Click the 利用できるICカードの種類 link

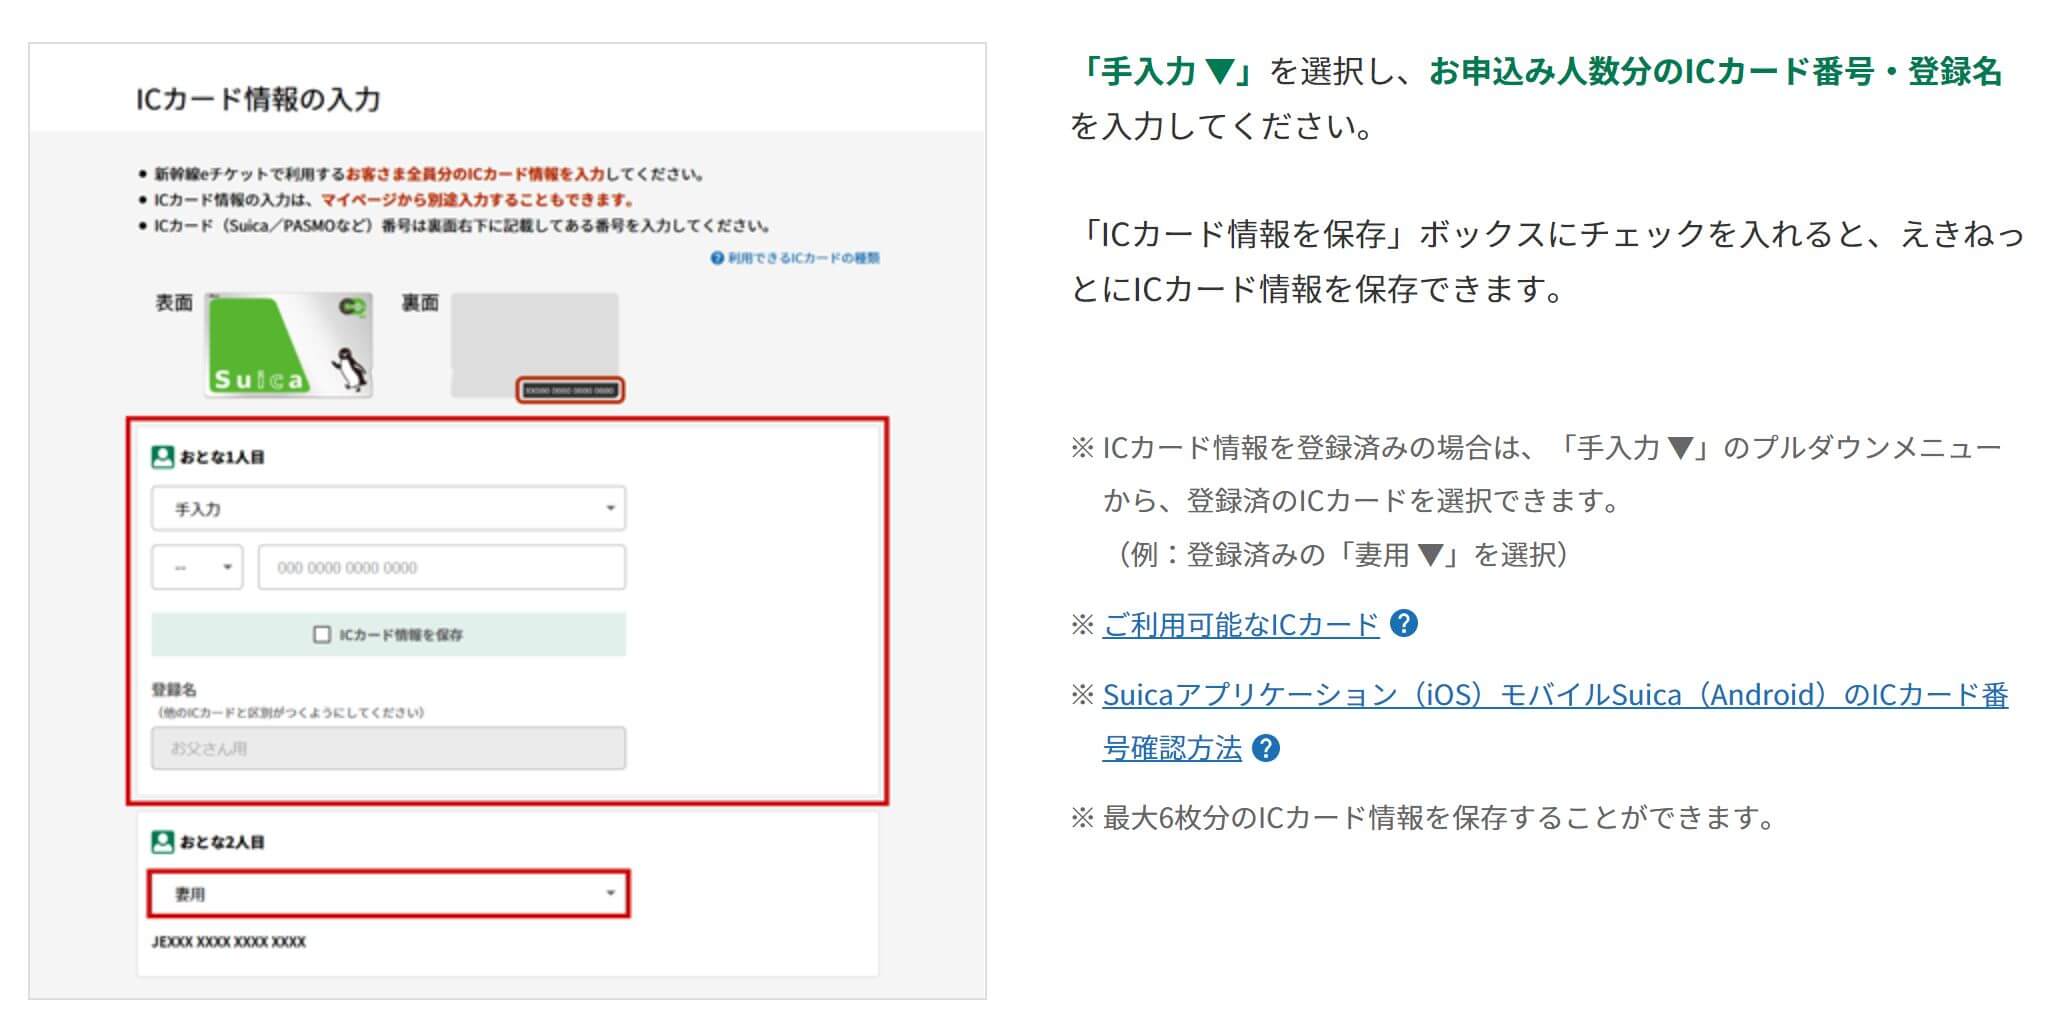point(803,258)
